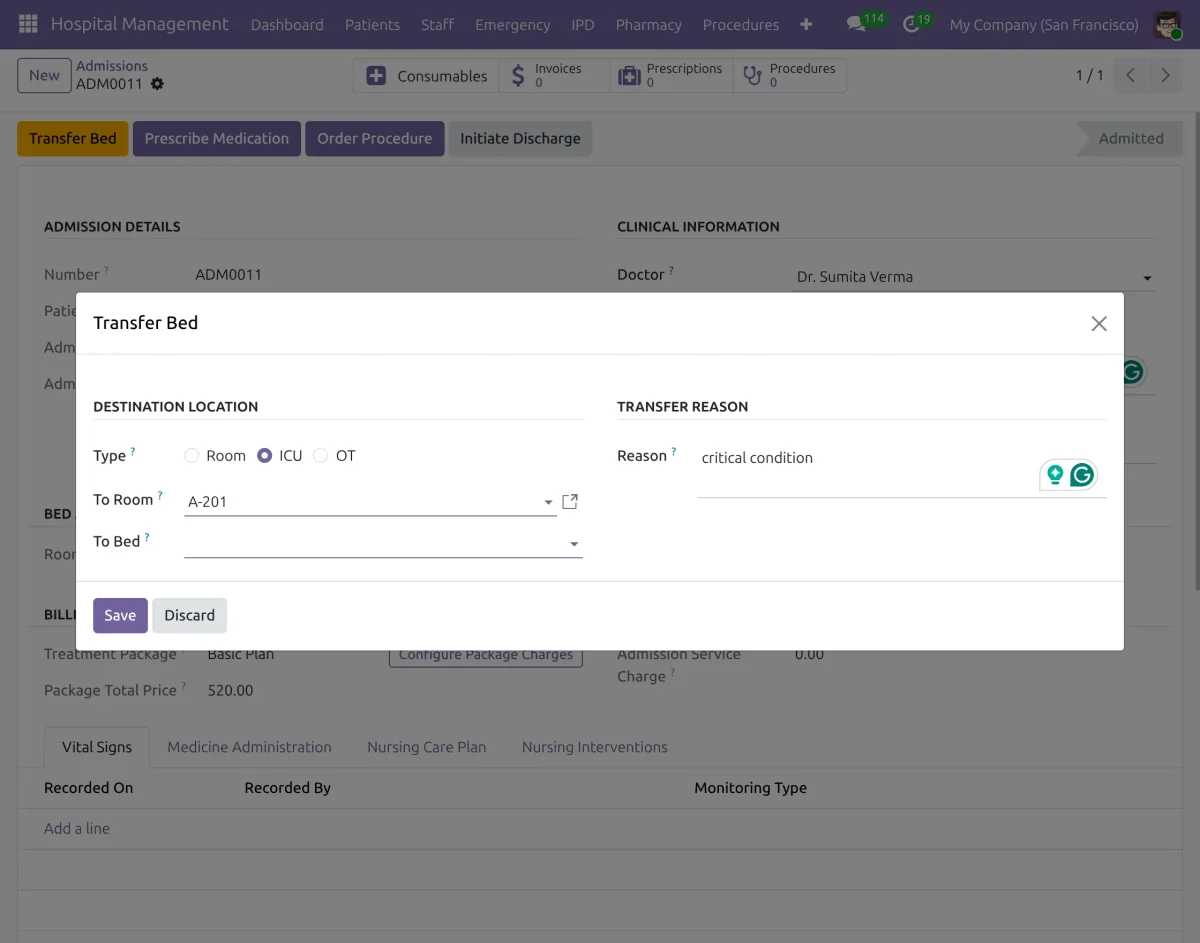Click the Prescribe Medication button

[x=217, y=139]
